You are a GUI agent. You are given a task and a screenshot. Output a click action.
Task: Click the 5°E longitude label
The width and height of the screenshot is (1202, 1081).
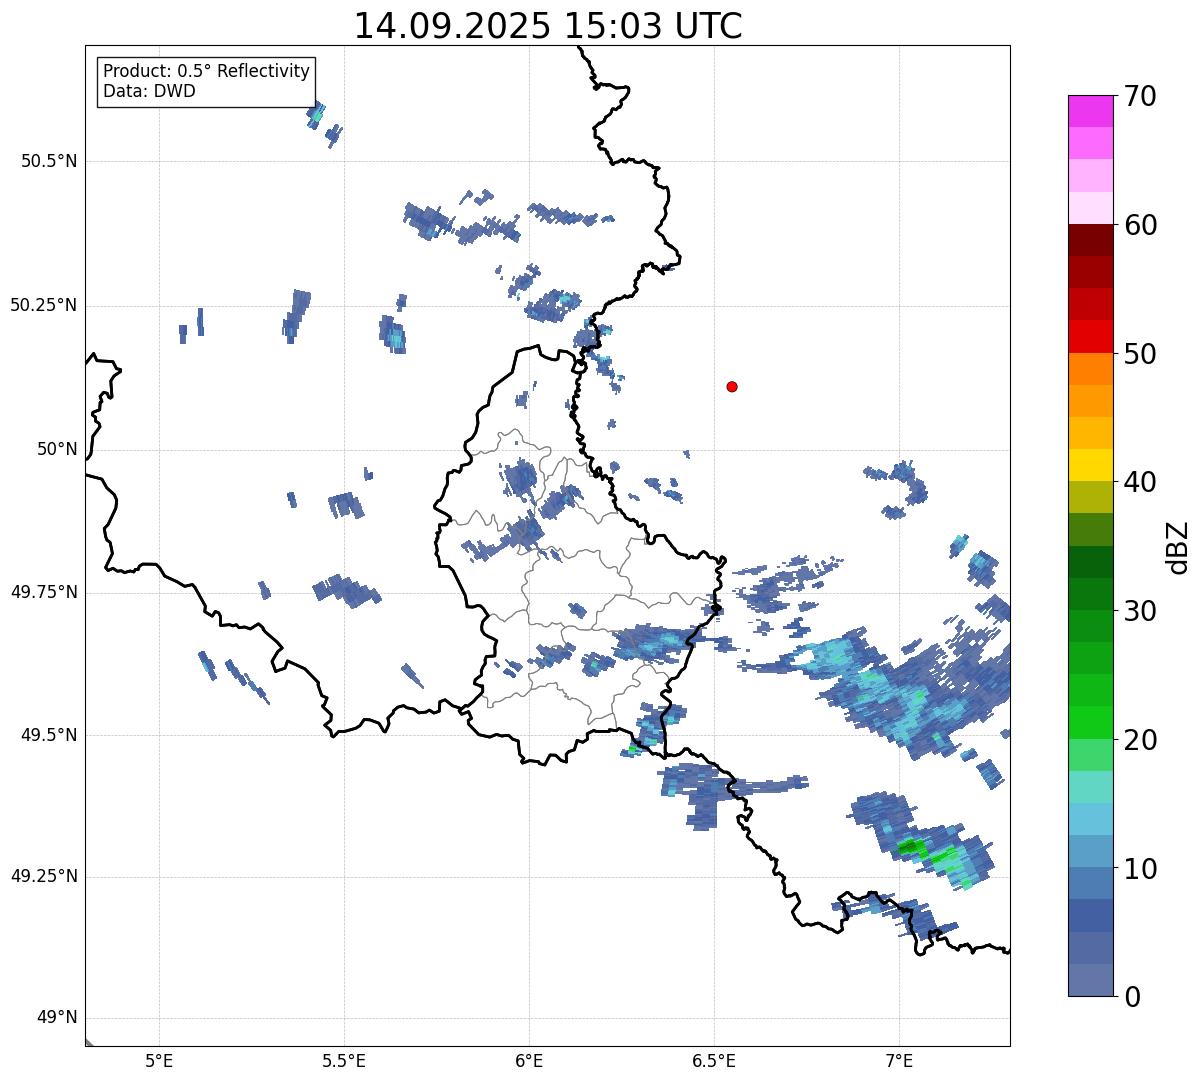[x=159, y=1060]
